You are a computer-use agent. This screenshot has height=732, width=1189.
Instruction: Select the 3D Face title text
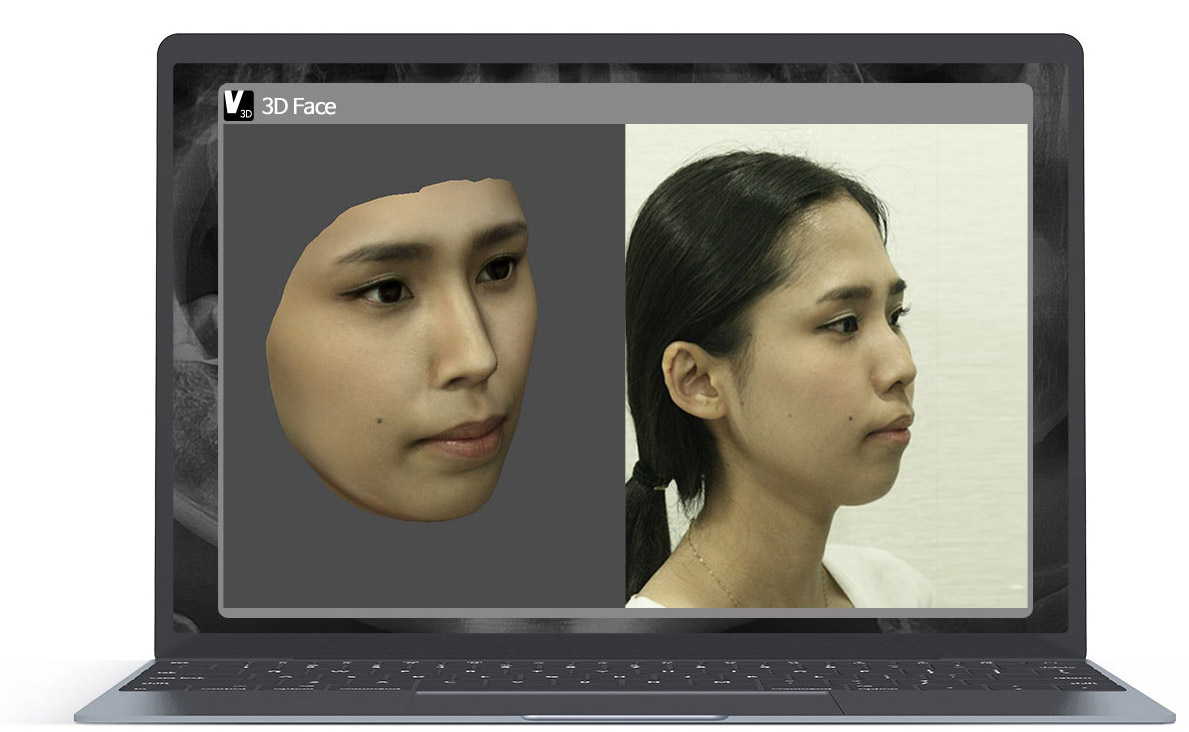click(x=299, y=106)
